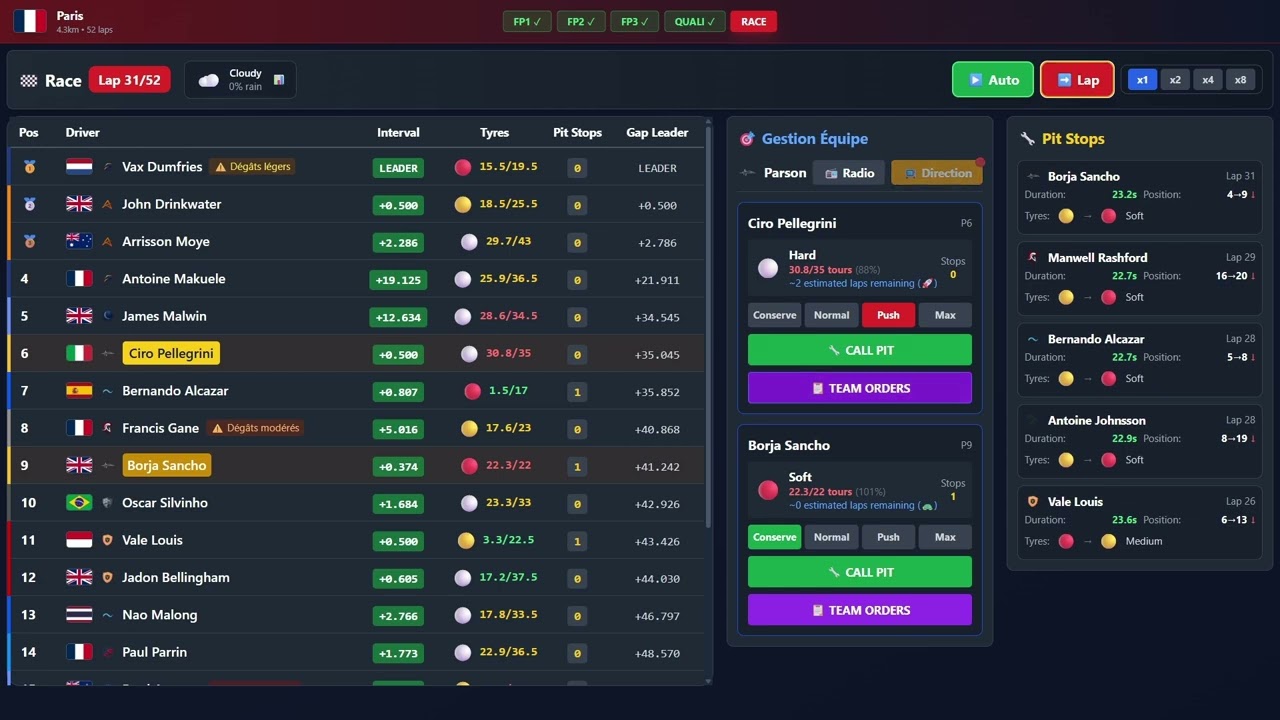Start Auto race simulation
The height and width of the screenshot is (720, 1280).
(x=992, y=80)
